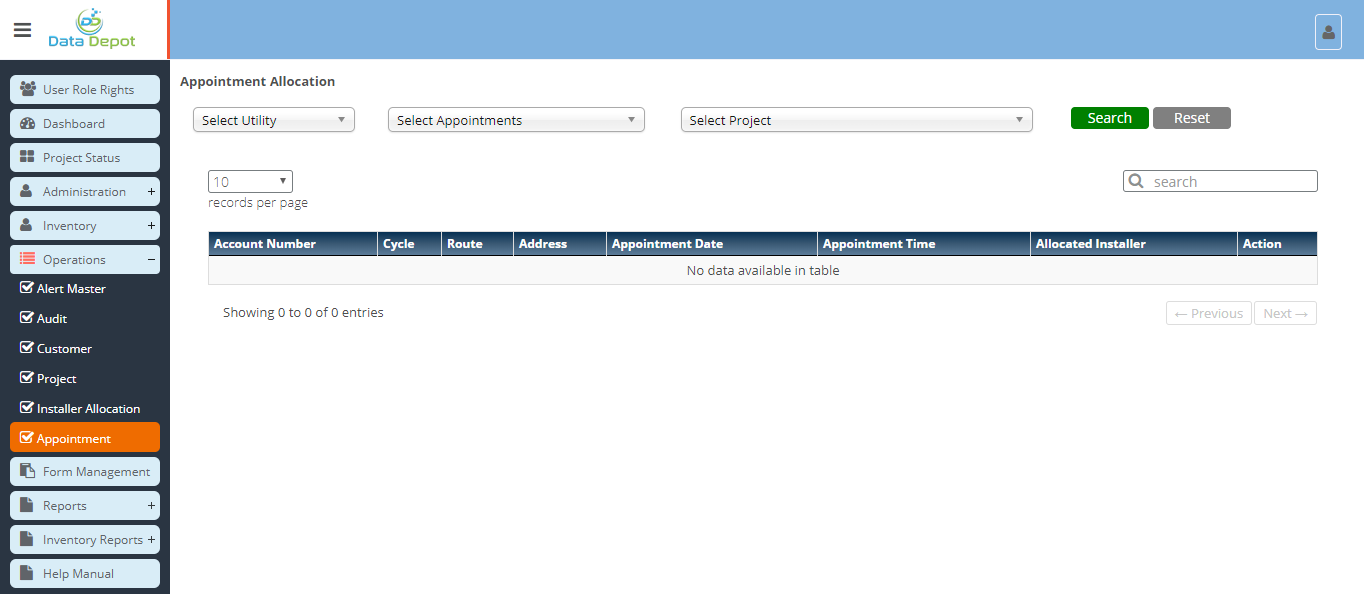The height and width of the screenshot is (594, 1364).
Task: Click the gray Reset button
Action: (1191, 118)
